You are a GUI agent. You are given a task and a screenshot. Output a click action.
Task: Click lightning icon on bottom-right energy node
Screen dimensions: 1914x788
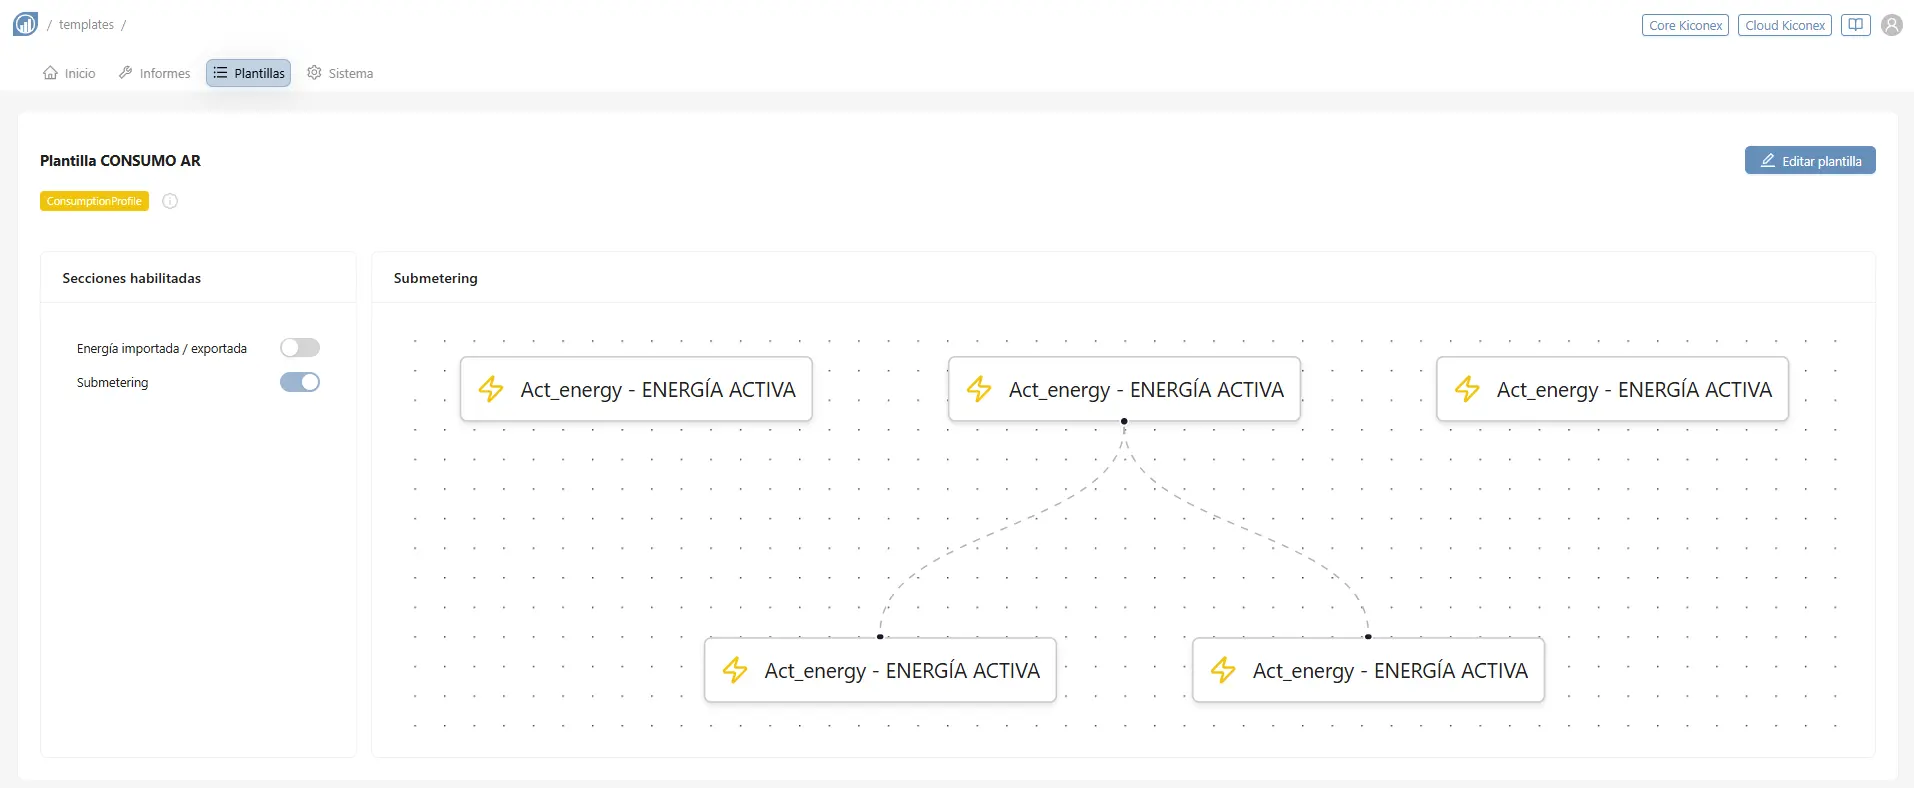[1223, 670]
